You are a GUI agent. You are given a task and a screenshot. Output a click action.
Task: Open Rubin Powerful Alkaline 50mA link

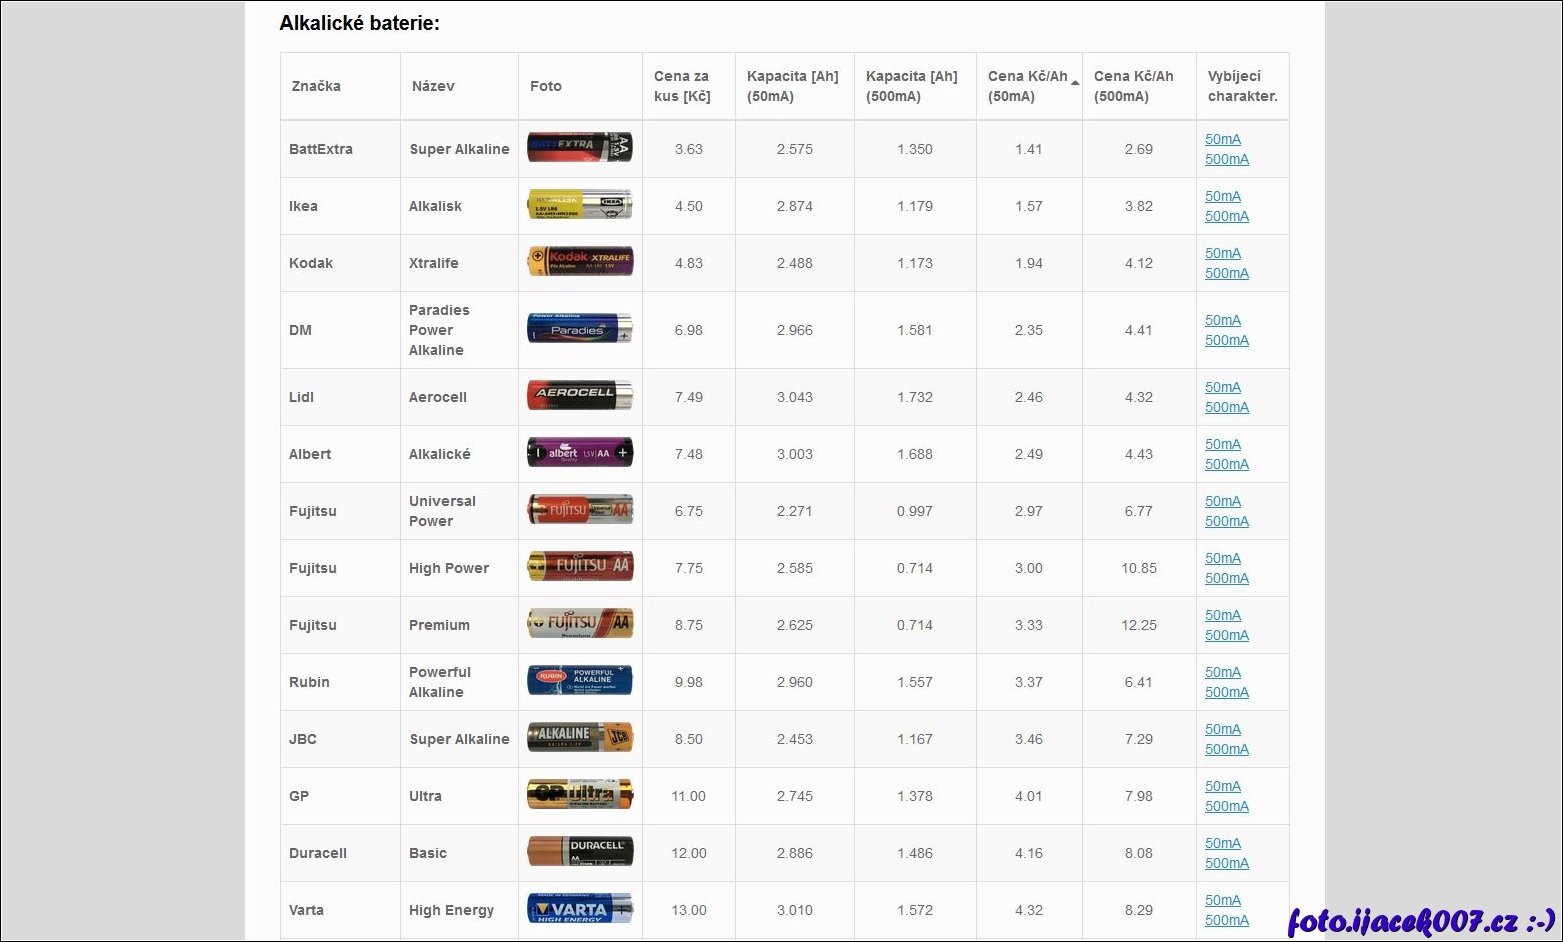(1222, 672)
